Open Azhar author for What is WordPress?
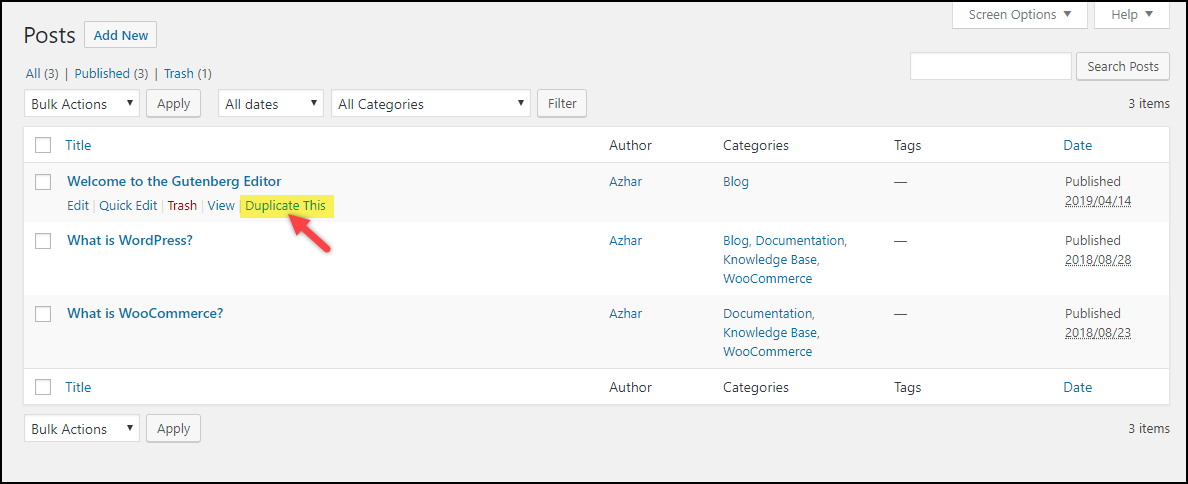Viewport: 1188px width, 484px height. (x=625, y=240)
